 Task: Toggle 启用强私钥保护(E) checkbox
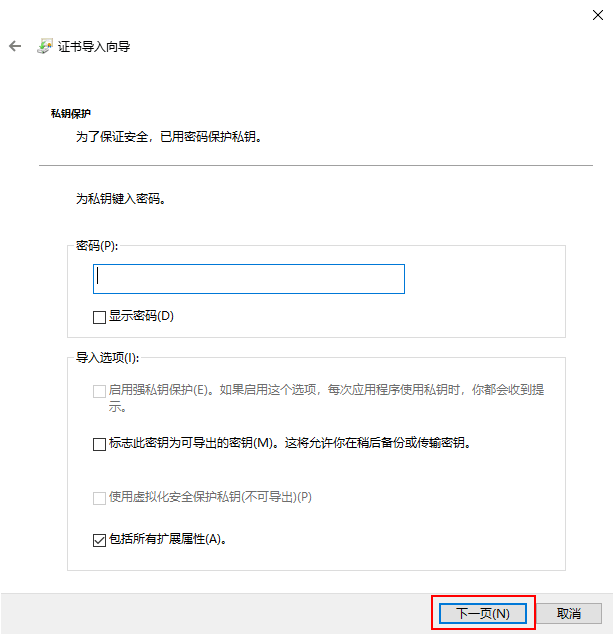pos(99,391)
